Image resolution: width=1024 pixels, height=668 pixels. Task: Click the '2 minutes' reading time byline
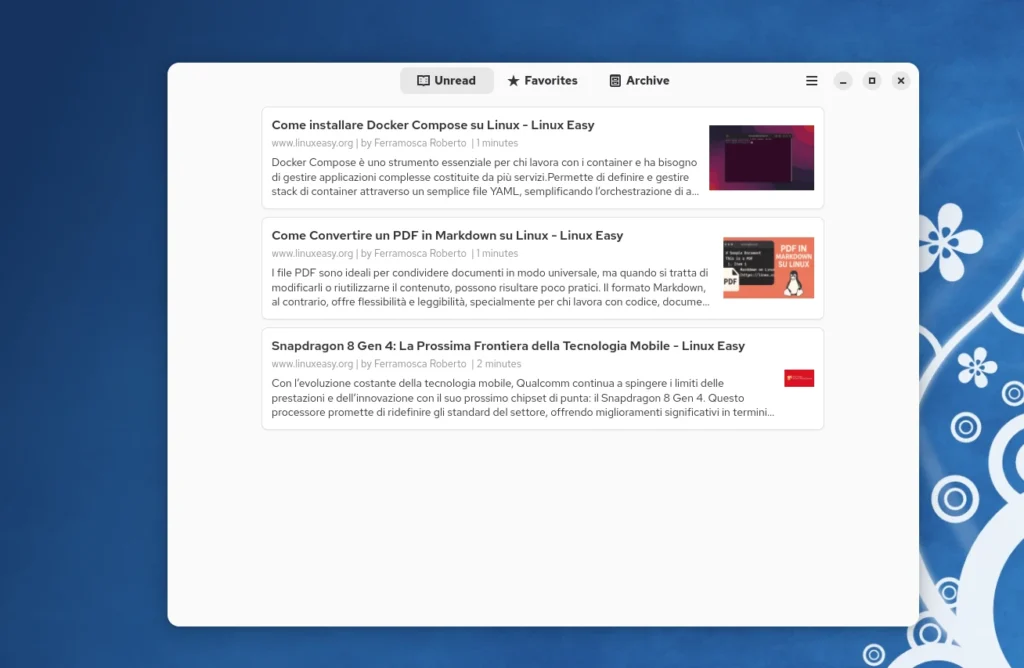click(498, 364)
